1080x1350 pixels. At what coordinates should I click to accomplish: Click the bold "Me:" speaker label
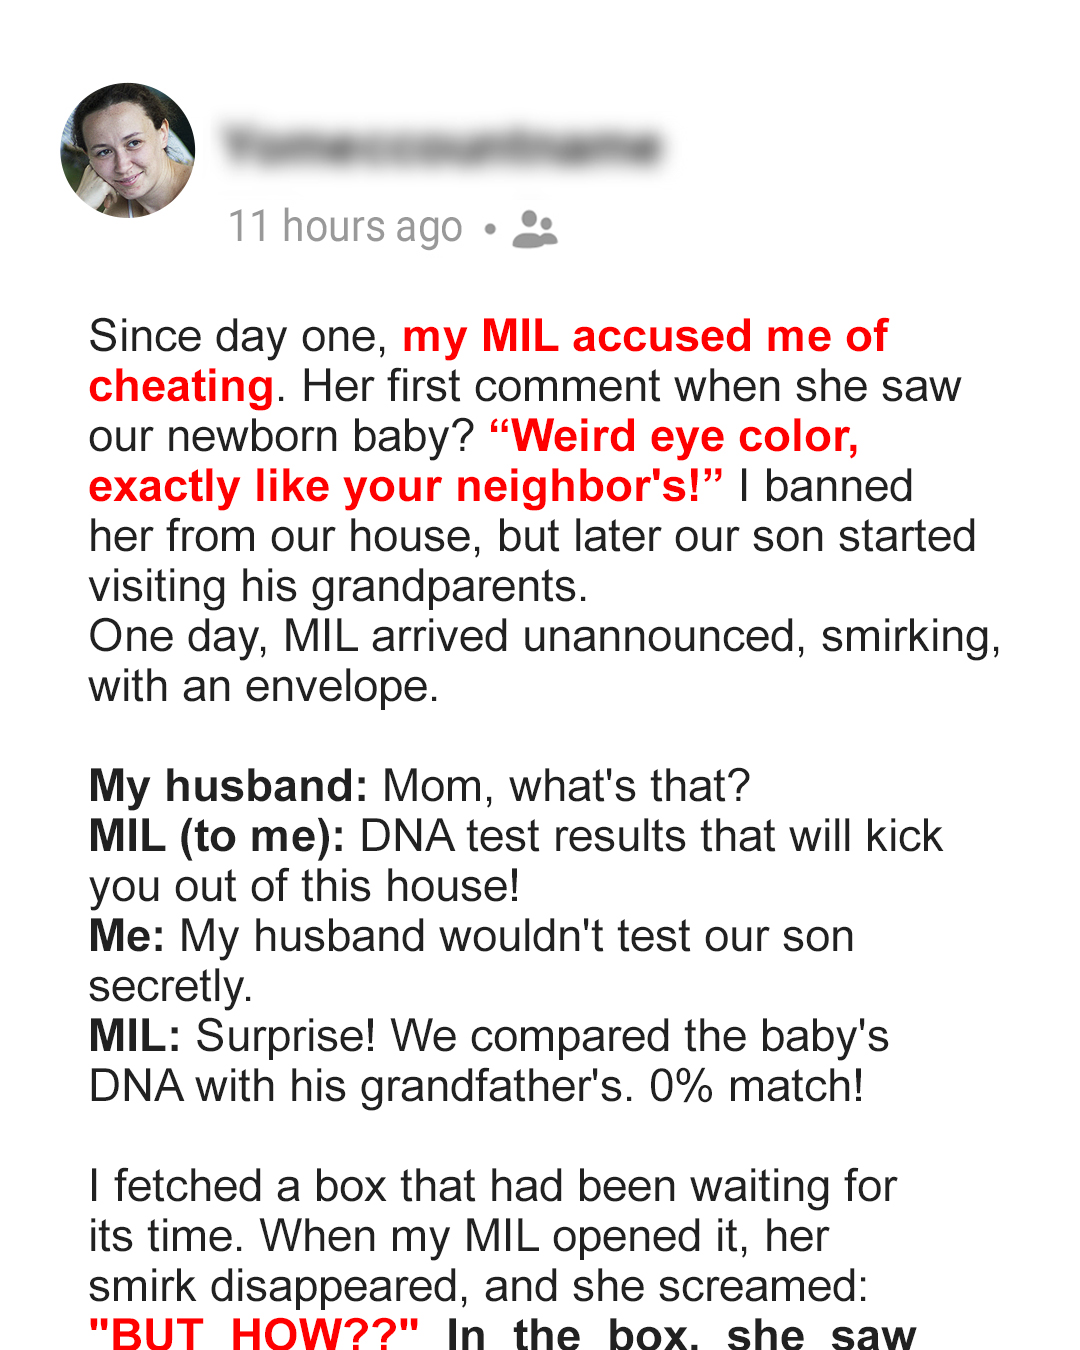click(x=126, y=936)
